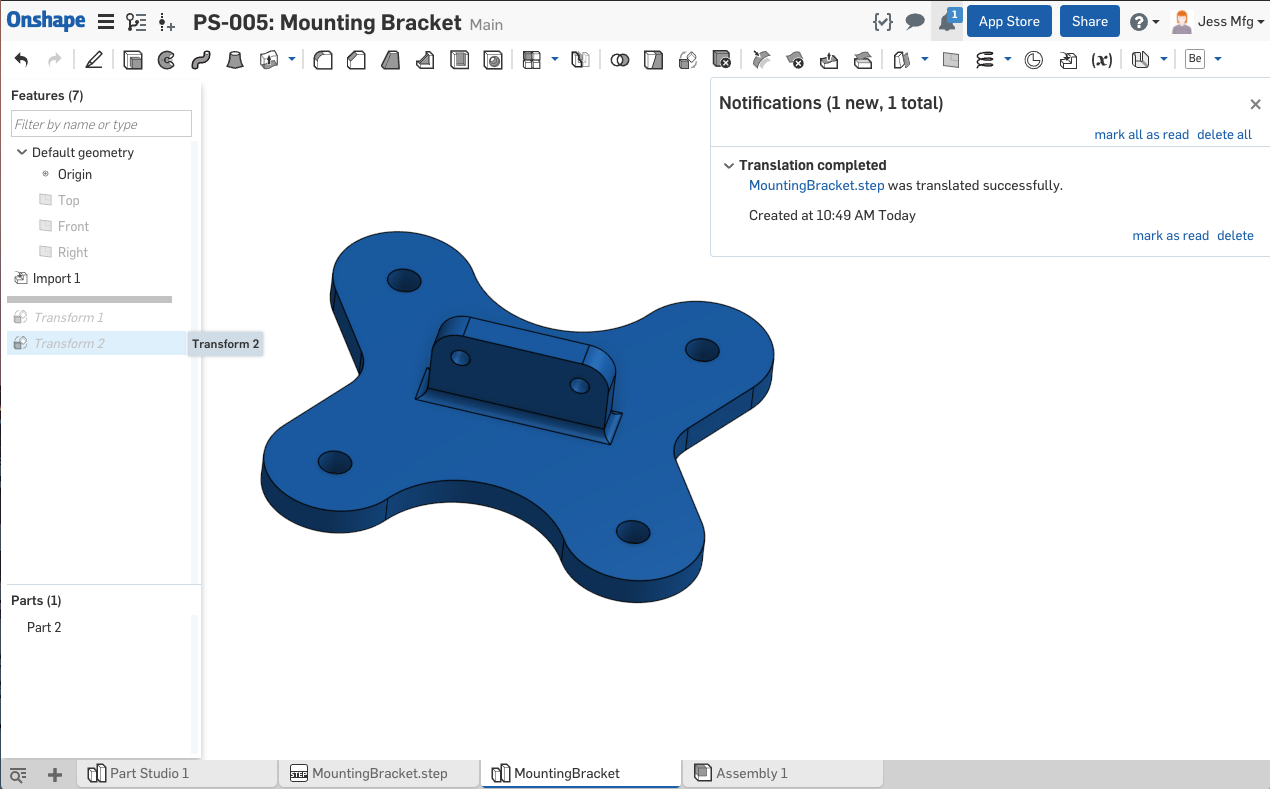Screen dimensions: 1270x789
Task: Open the Help menu dropdown
Action: pos(1145,21)
